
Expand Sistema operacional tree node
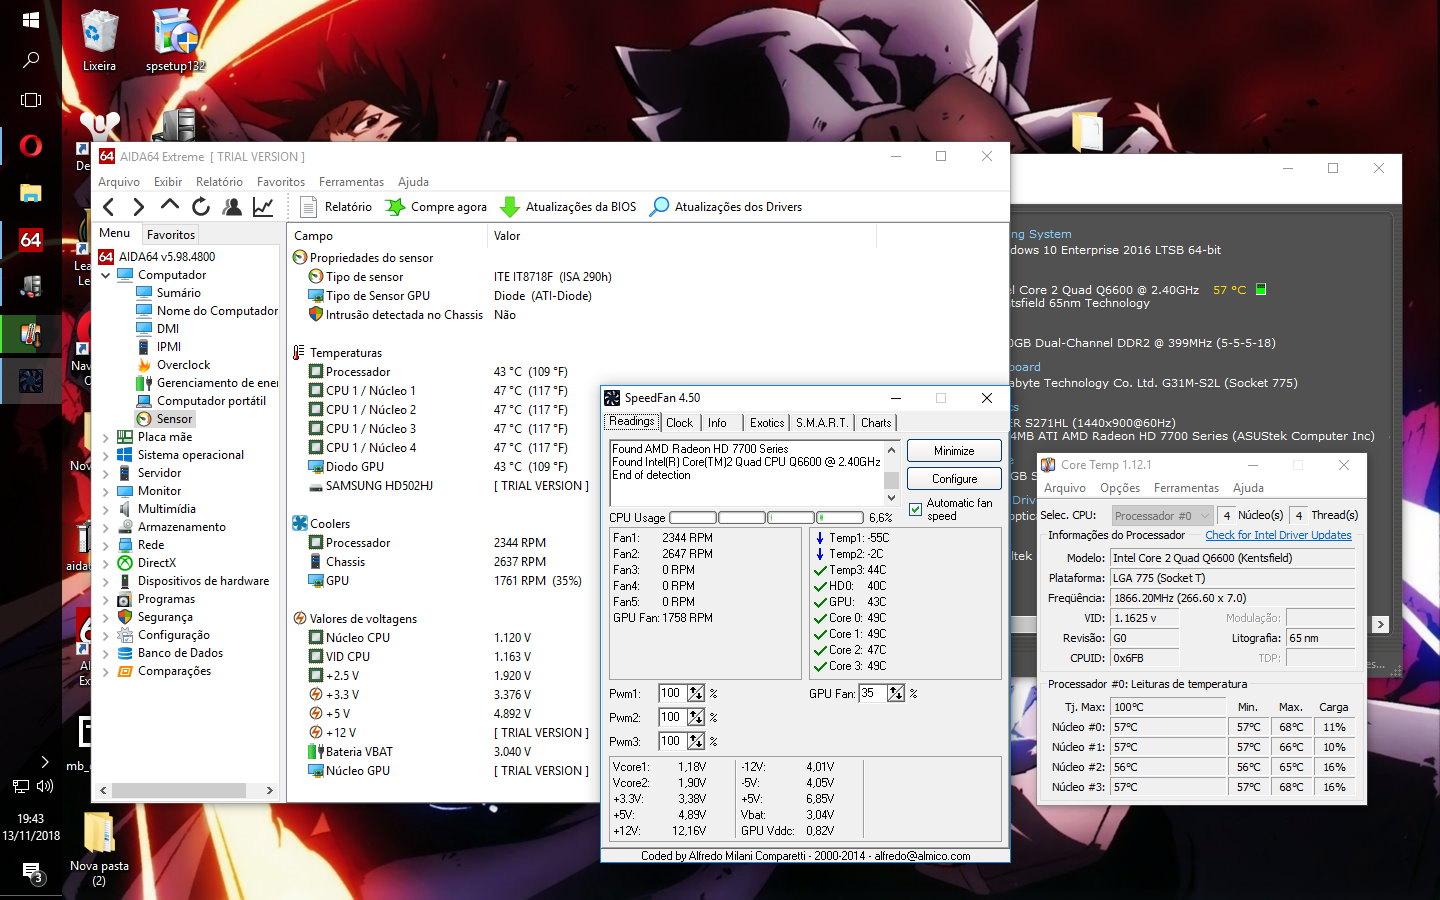click(106, 455)
